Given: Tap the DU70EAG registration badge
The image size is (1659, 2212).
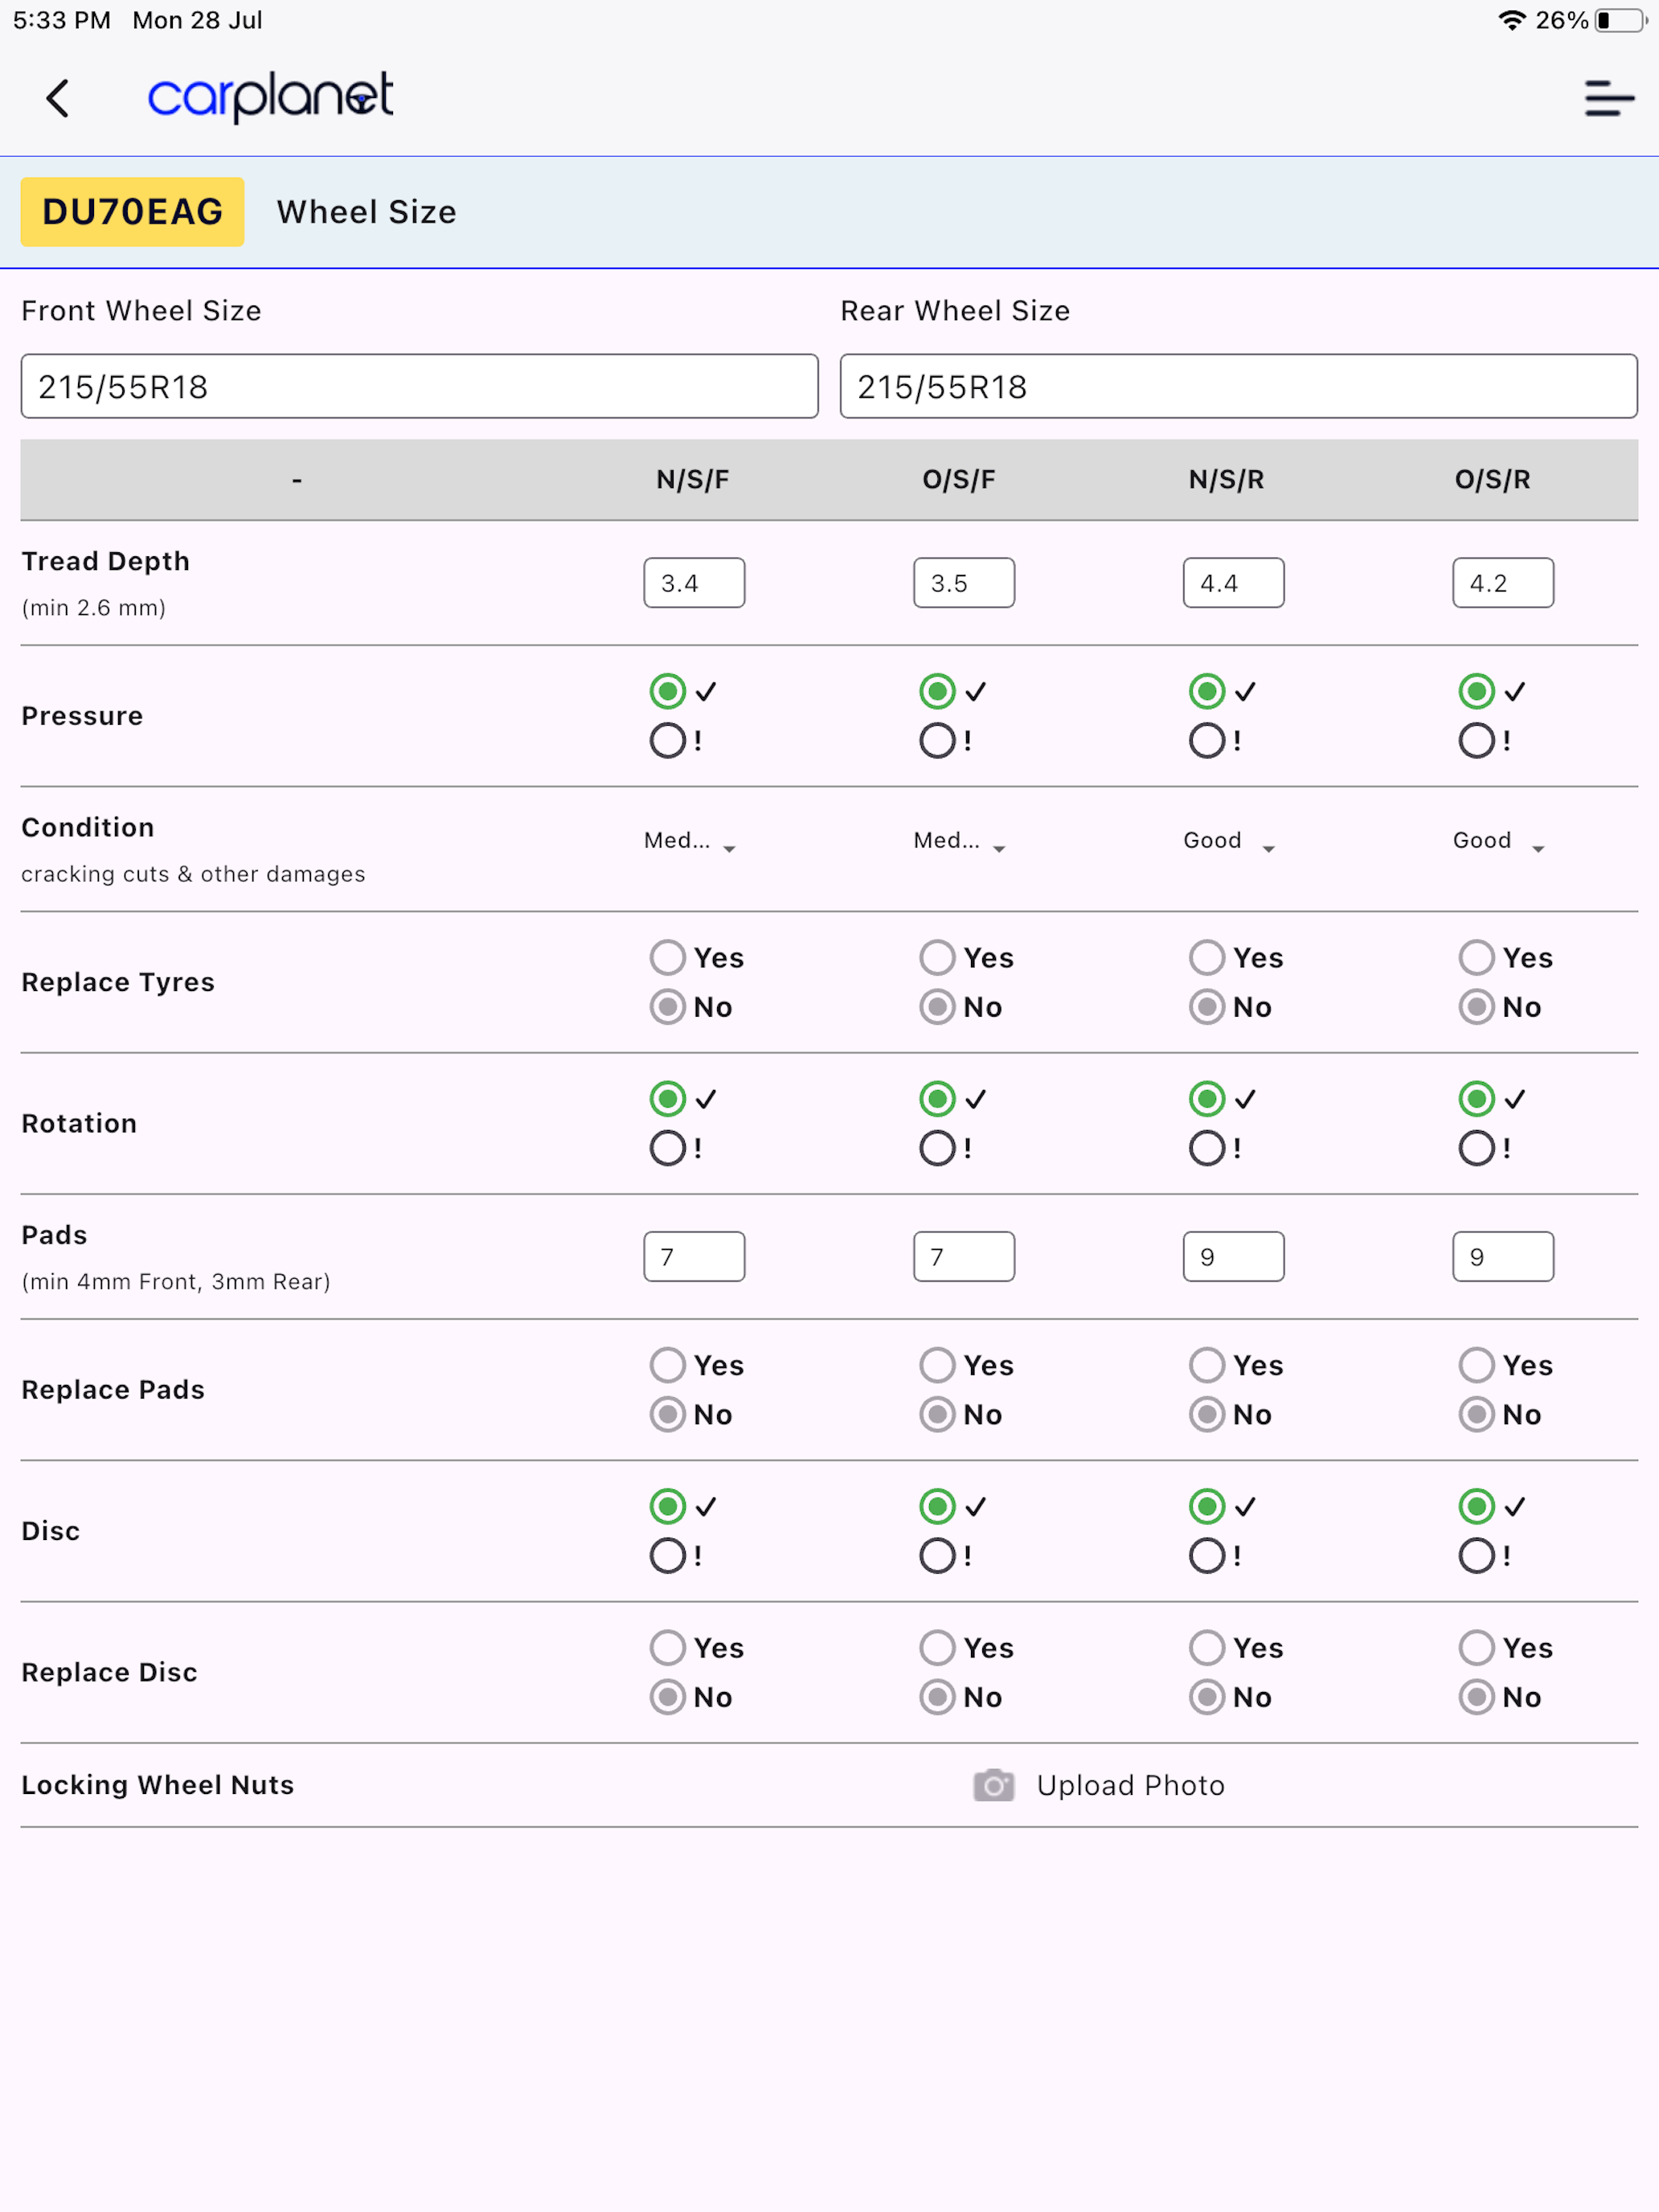Looking at the screenshot, I should point(132,212).
